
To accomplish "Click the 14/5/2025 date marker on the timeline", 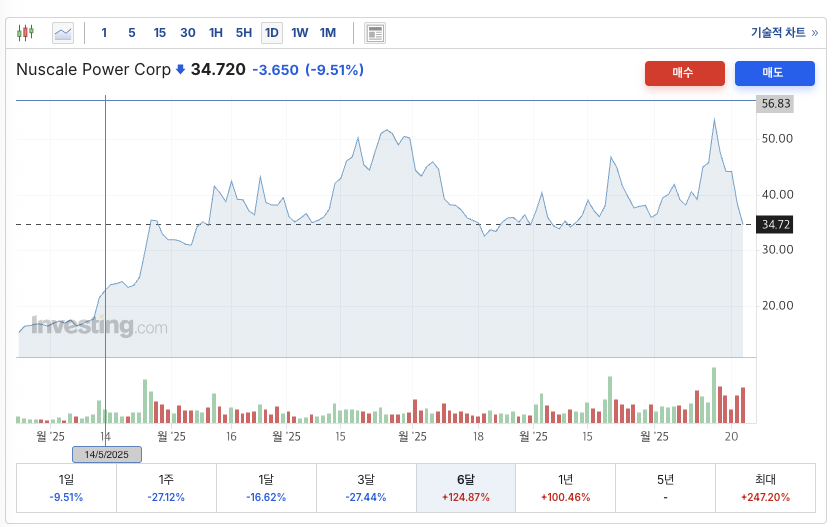I will coord(105,454).
